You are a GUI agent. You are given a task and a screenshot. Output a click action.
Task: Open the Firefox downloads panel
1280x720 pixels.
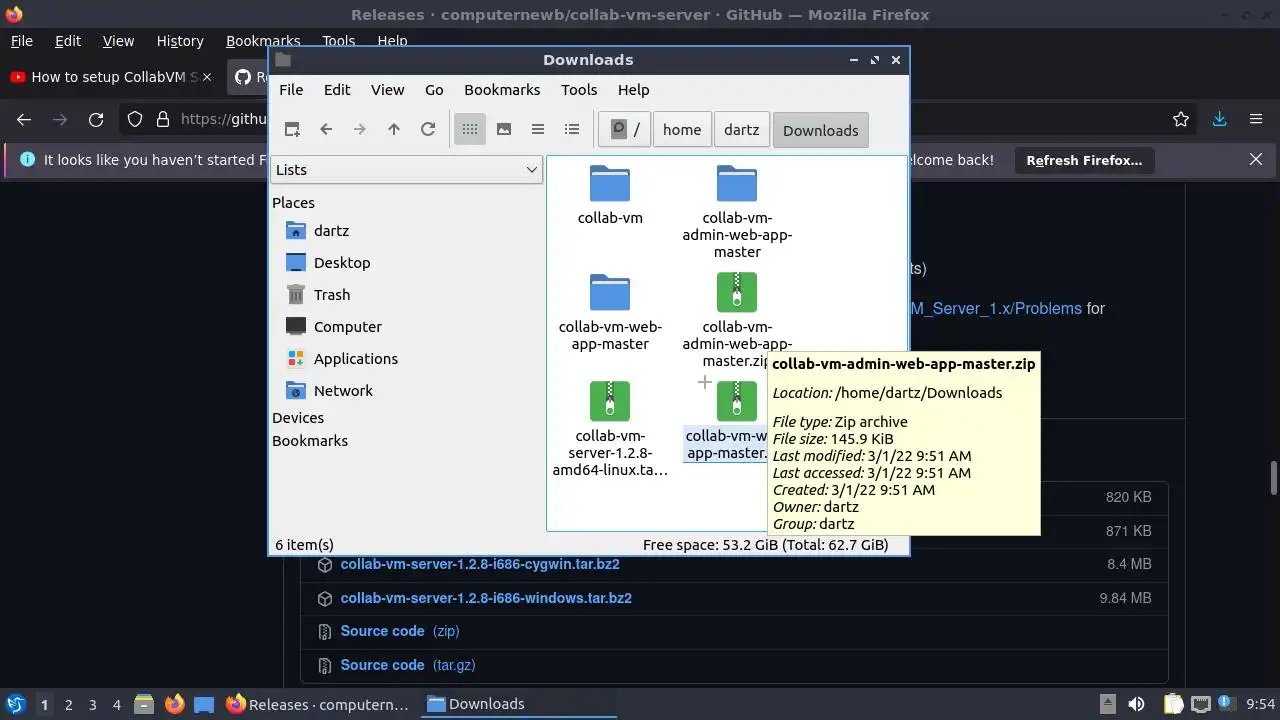tap(1219, 119)
